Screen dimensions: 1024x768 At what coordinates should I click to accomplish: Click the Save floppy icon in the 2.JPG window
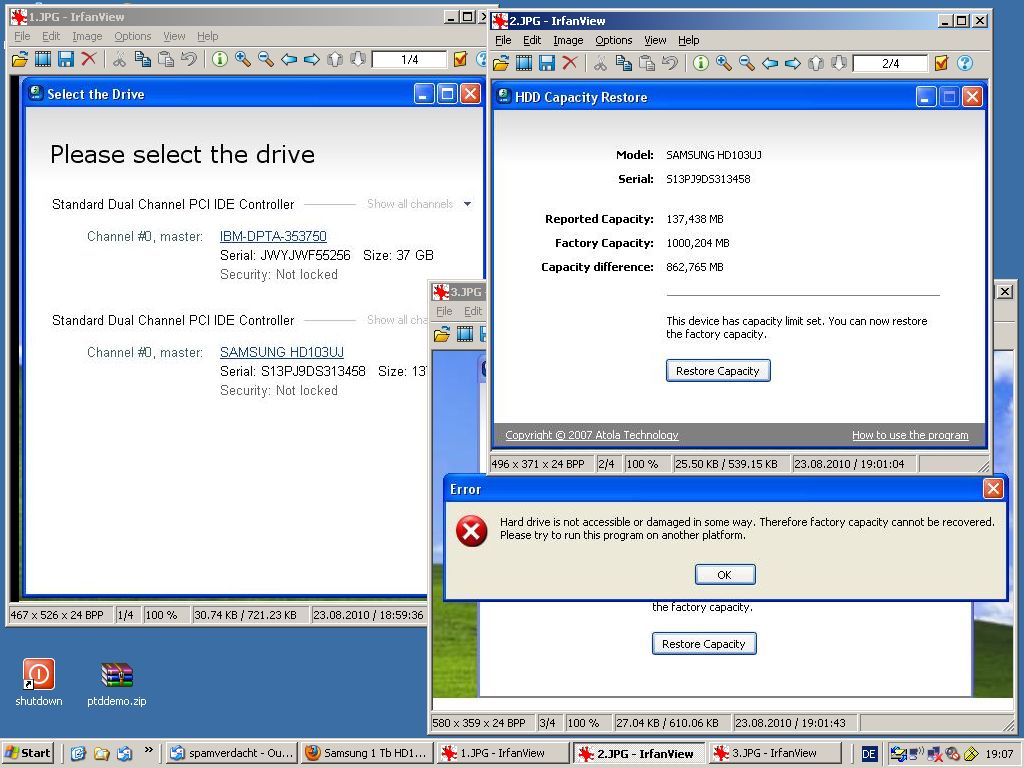[547, 63]
